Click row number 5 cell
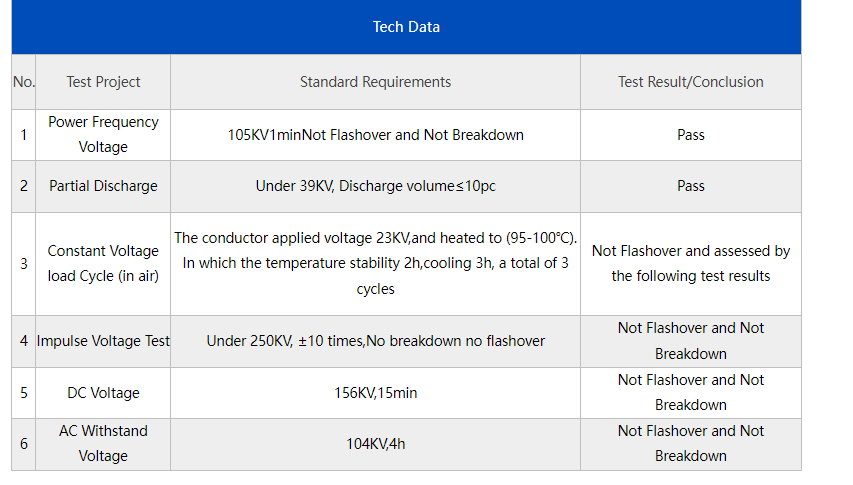This screenshot has width=853, height=485. click(x=23, y=393)
